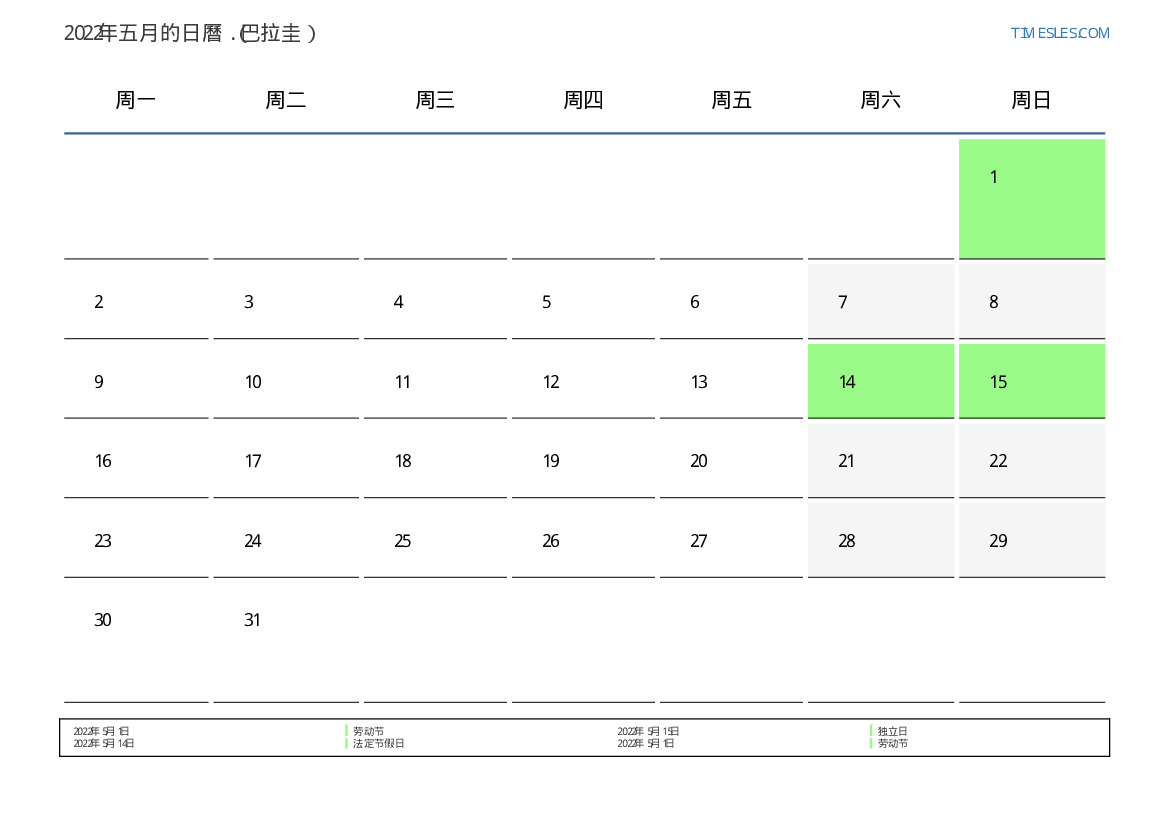
Task: Open the TIMESLES.COM link
Action: pos(1059,33)
